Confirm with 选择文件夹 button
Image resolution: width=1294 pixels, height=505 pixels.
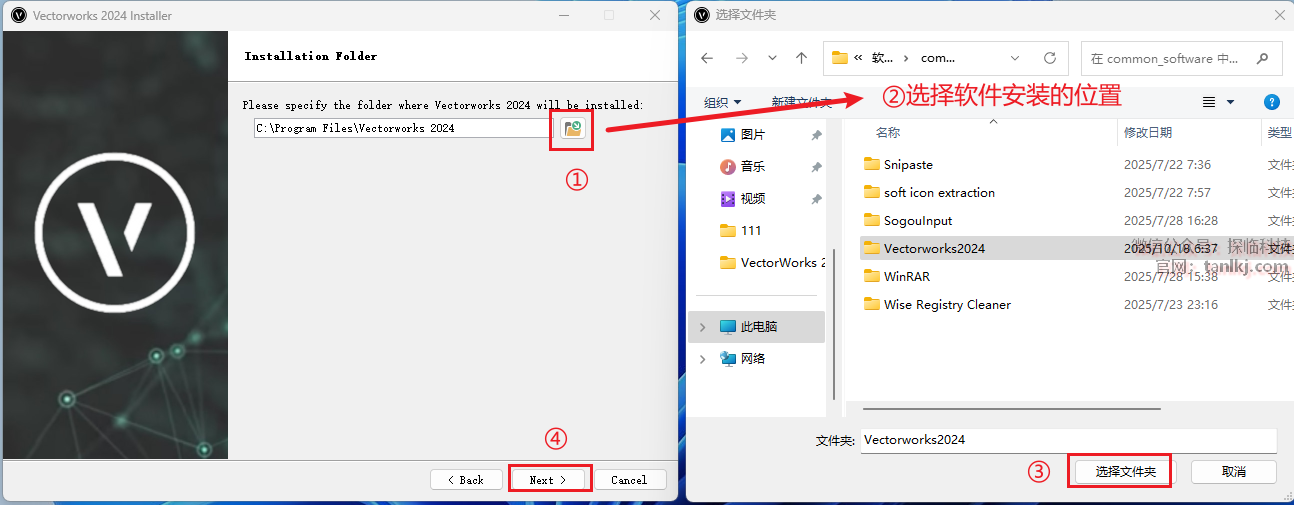pos(1125,472)
